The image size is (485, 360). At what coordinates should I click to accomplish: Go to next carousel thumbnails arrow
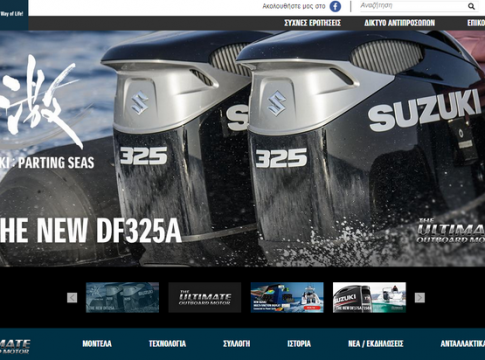coord(420,298)
